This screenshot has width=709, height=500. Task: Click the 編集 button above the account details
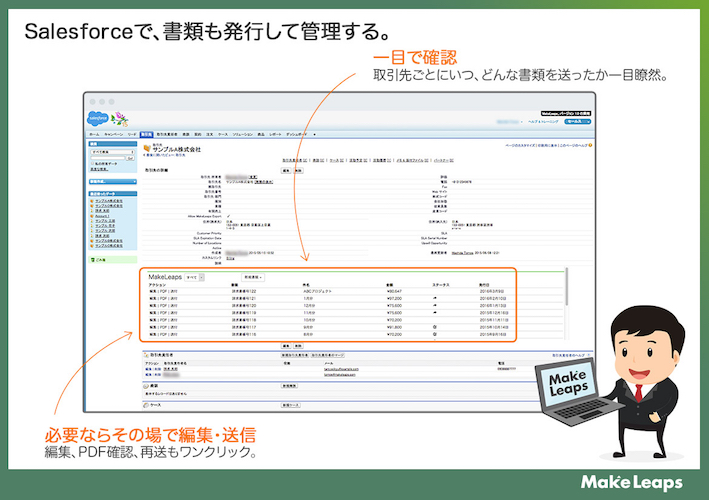coord(286,170)
